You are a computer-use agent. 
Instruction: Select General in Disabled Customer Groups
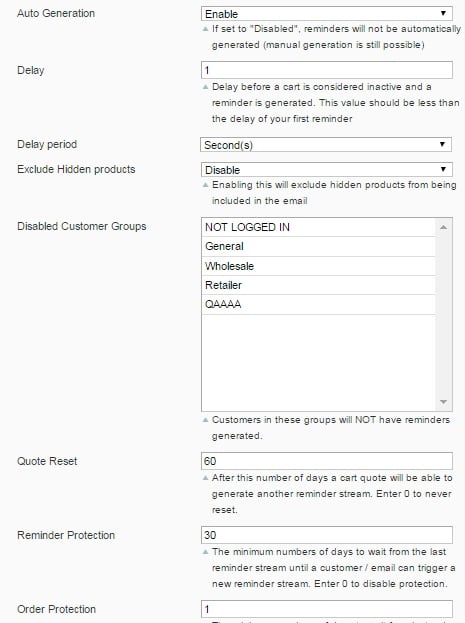click(318, 246)
